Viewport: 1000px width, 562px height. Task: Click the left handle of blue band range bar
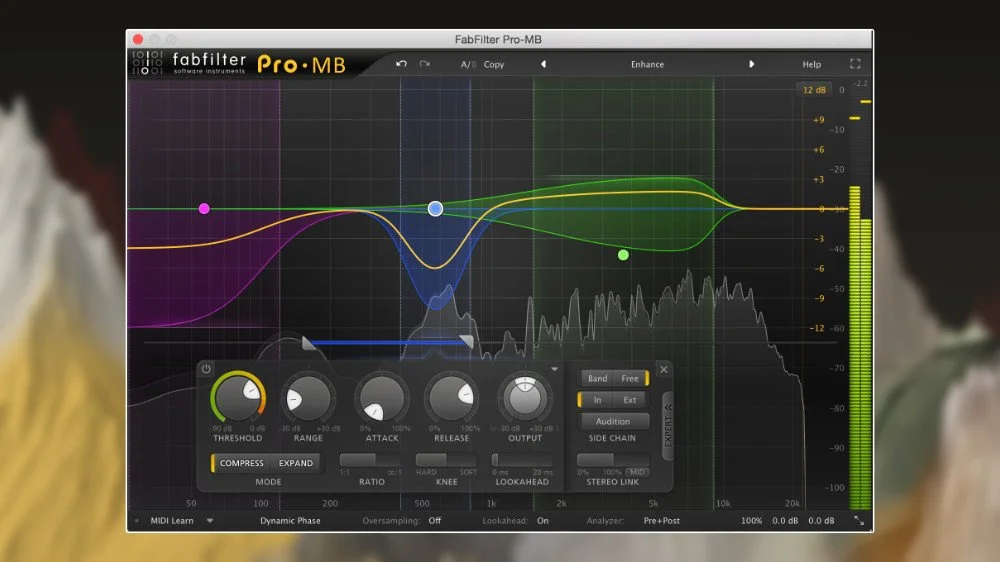(x=309, y=343)
